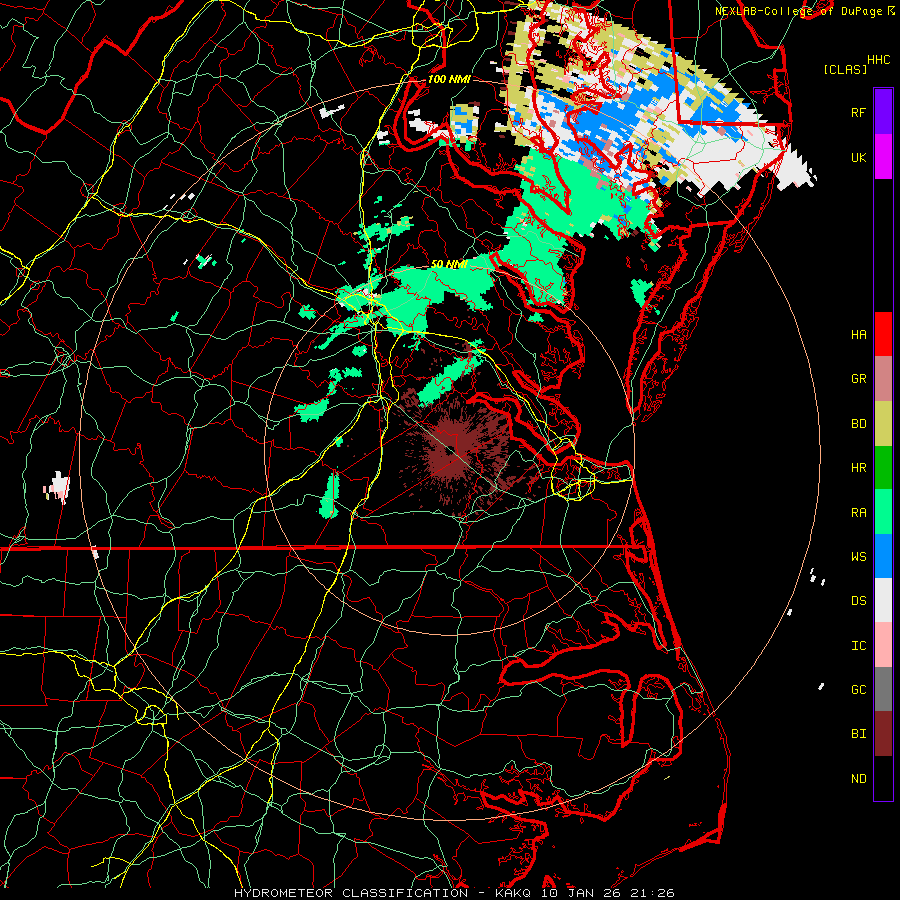Click the GR legend label
This screenshot has width=900, height=900.
(x=858, y=379)
